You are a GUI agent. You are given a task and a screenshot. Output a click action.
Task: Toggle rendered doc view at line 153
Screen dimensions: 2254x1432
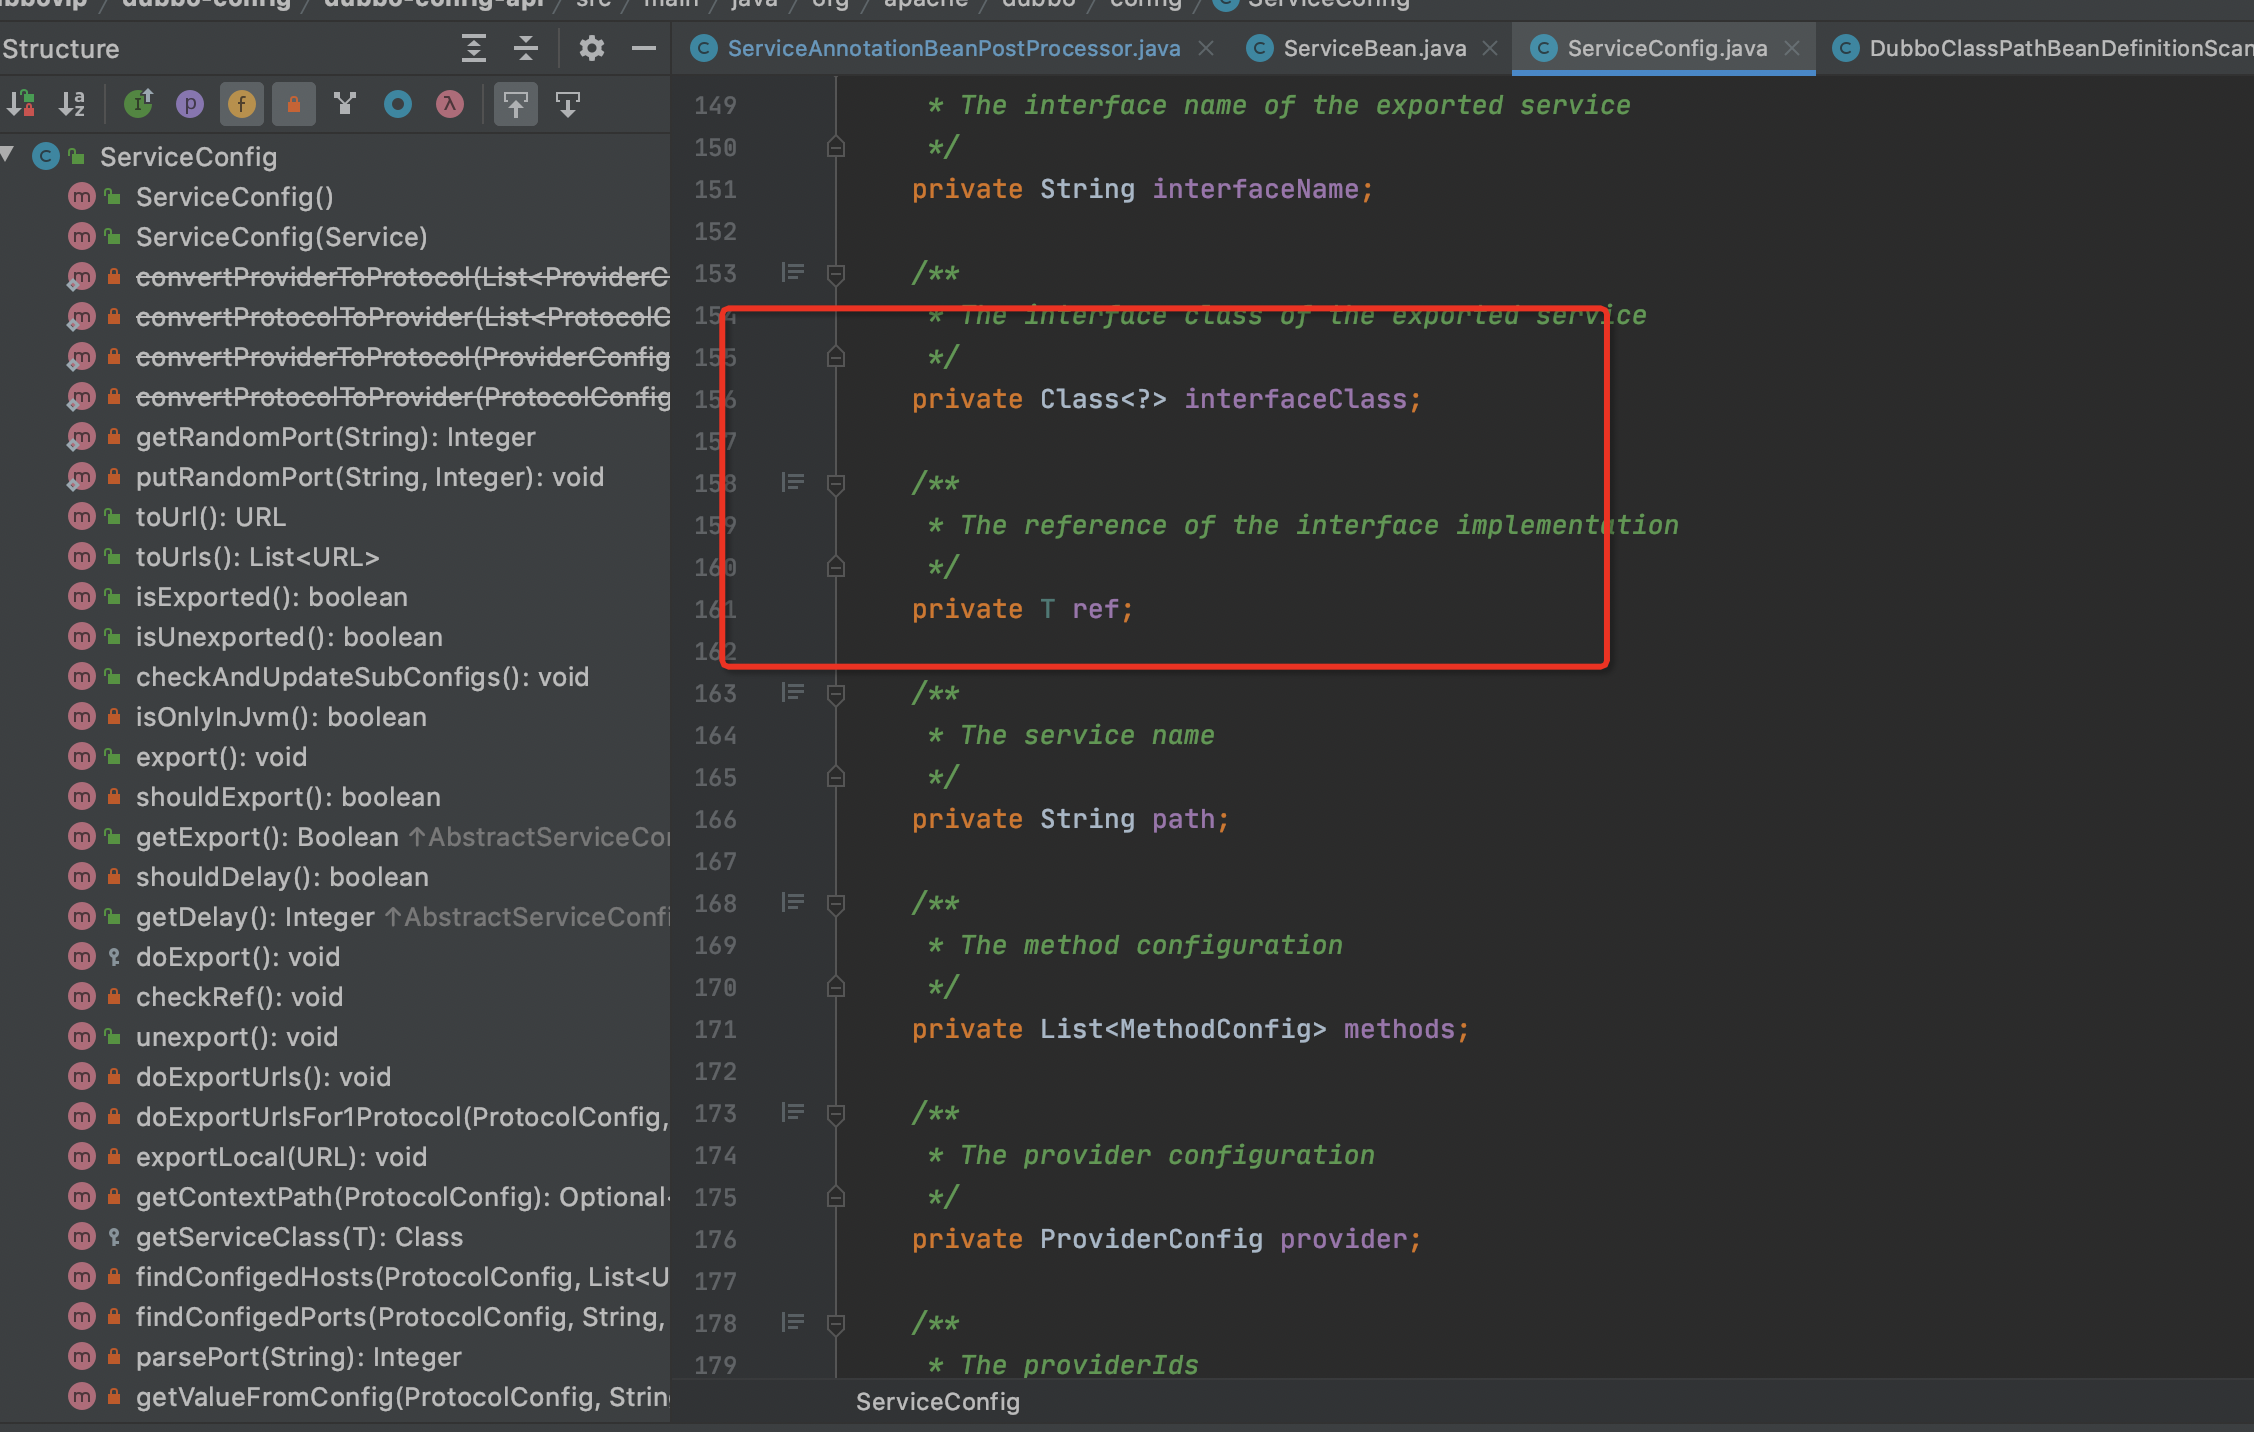(793, 272)
